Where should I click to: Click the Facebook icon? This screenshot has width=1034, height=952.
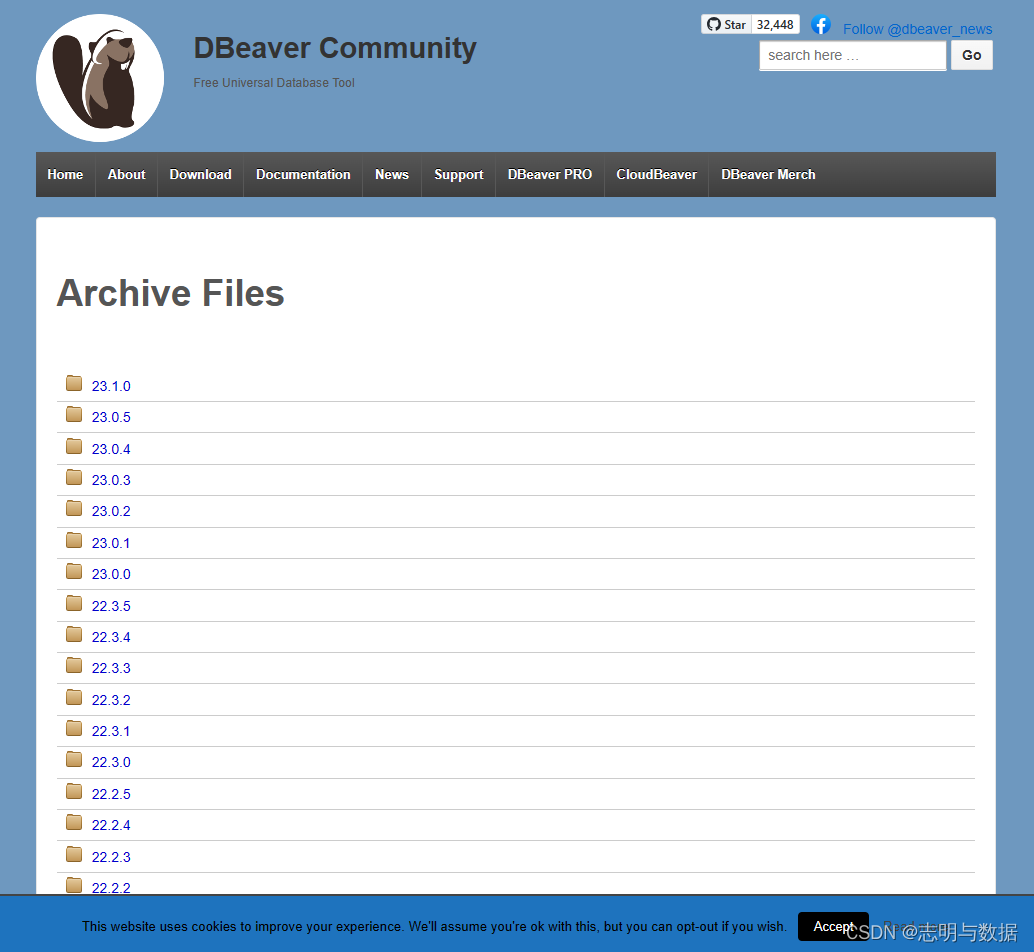820,25
